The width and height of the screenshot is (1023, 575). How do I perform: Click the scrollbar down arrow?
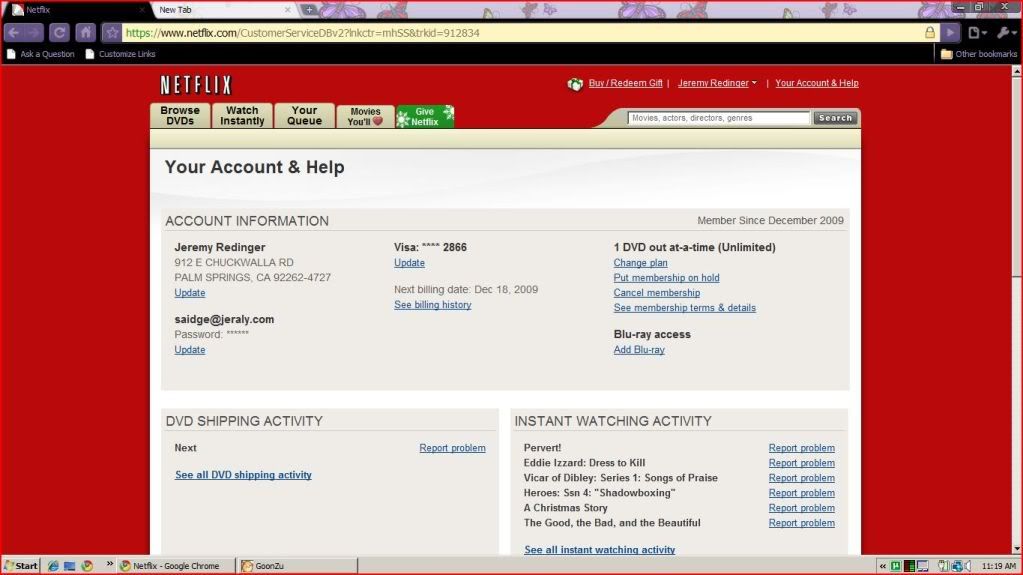(1016, 549)
